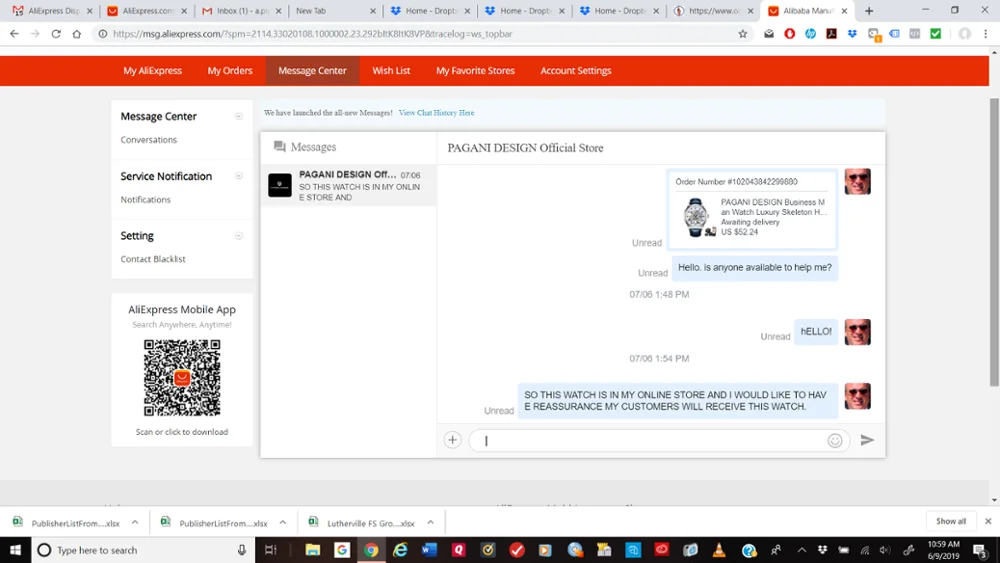The width and height of the screenshot is (1000, 563).
Task: Click the Dropbox extension icon in toolbar
Action: 852,34
